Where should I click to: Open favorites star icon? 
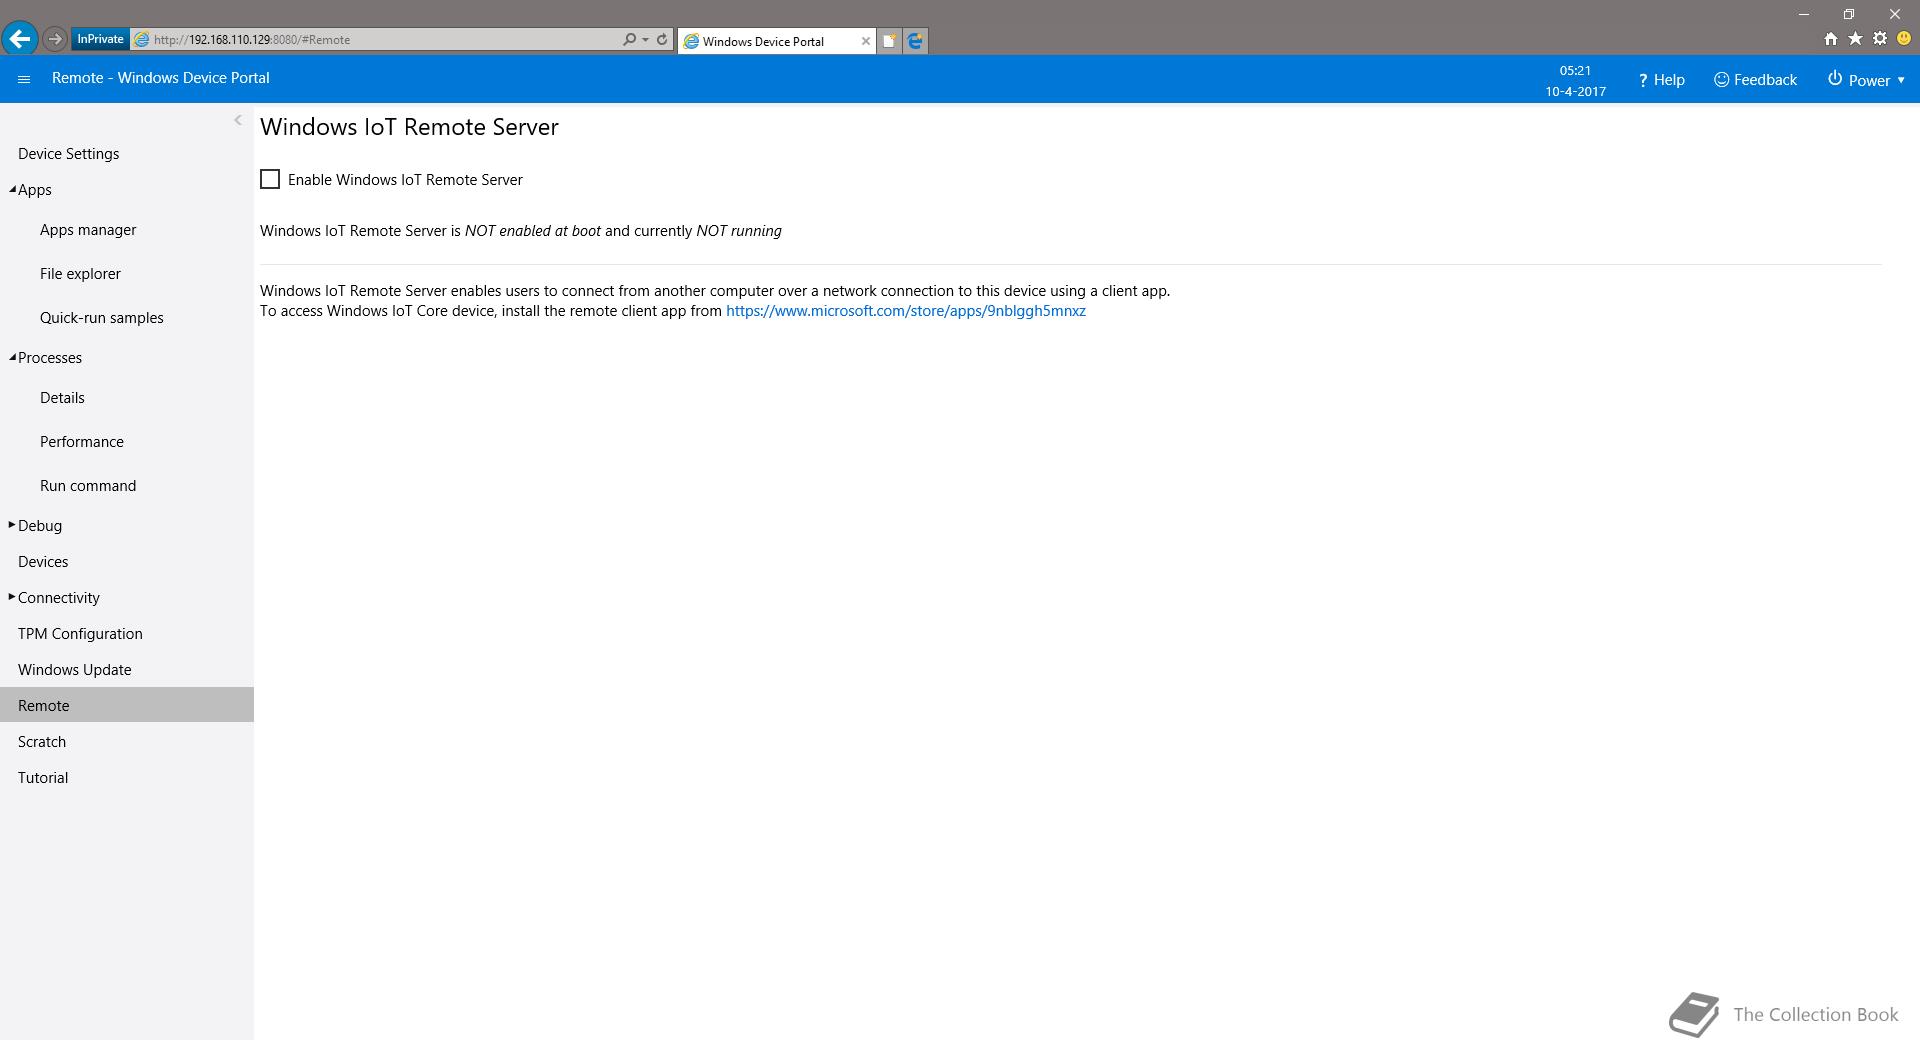point(1855,39)
